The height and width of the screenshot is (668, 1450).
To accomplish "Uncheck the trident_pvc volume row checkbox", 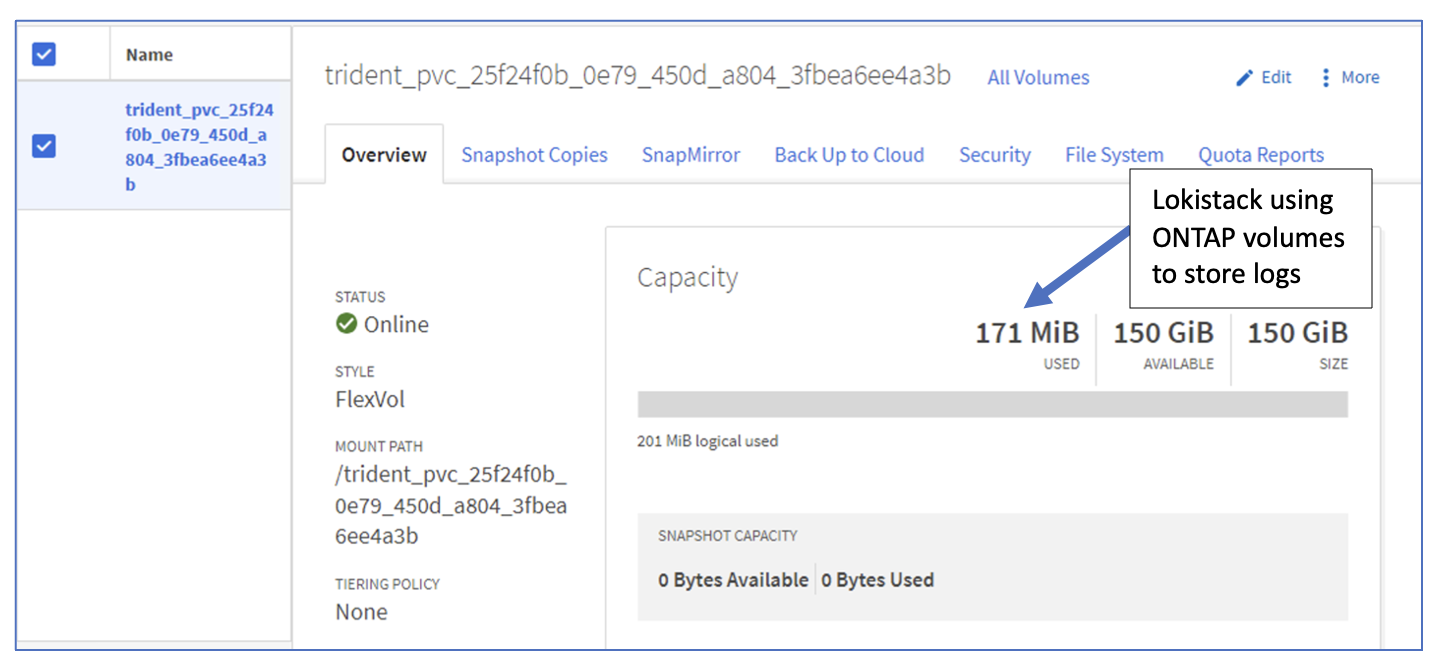I will (x=44, y=146).
